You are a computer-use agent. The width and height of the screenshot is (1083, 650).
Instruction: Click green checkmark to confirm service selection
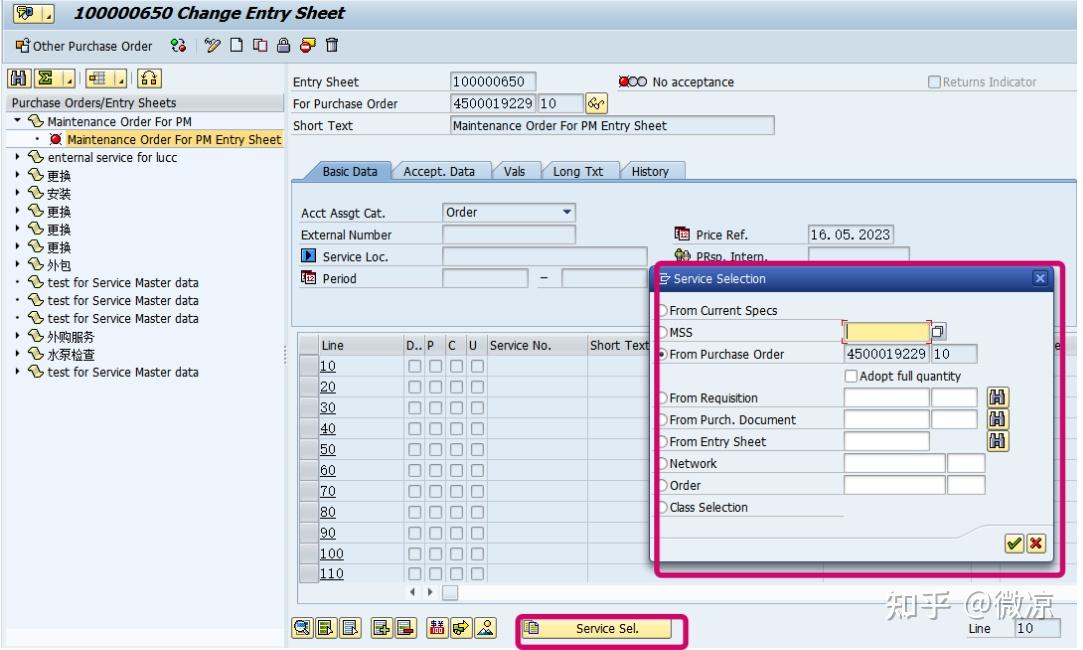[x=1013, y=544]
